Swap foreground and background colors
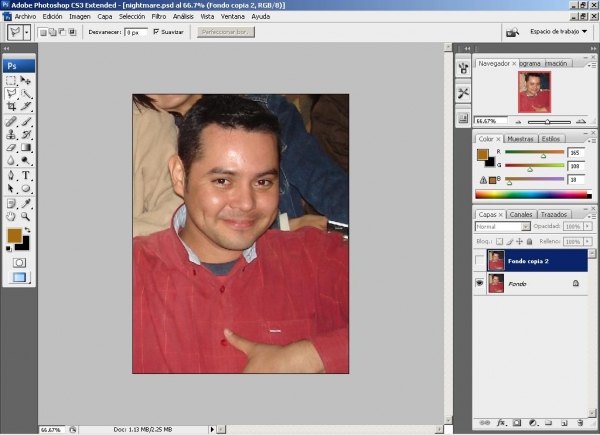 [28, 230]
